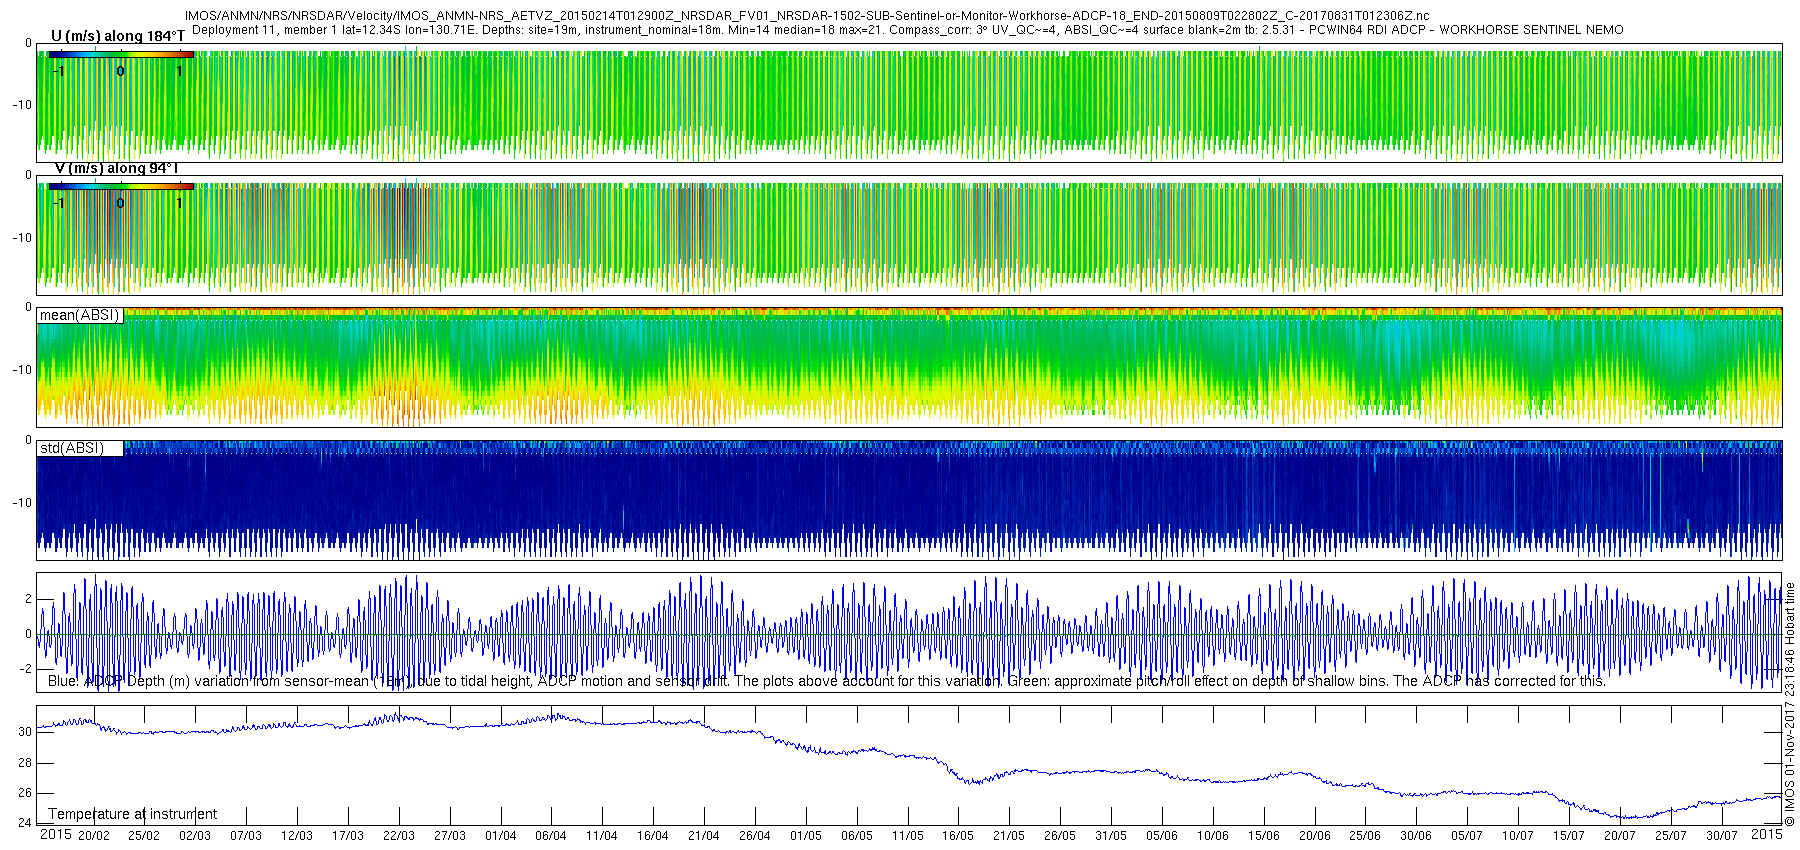Click the NetCDF file path title at top
The image size is (1800, 850).
coord(807,16)
